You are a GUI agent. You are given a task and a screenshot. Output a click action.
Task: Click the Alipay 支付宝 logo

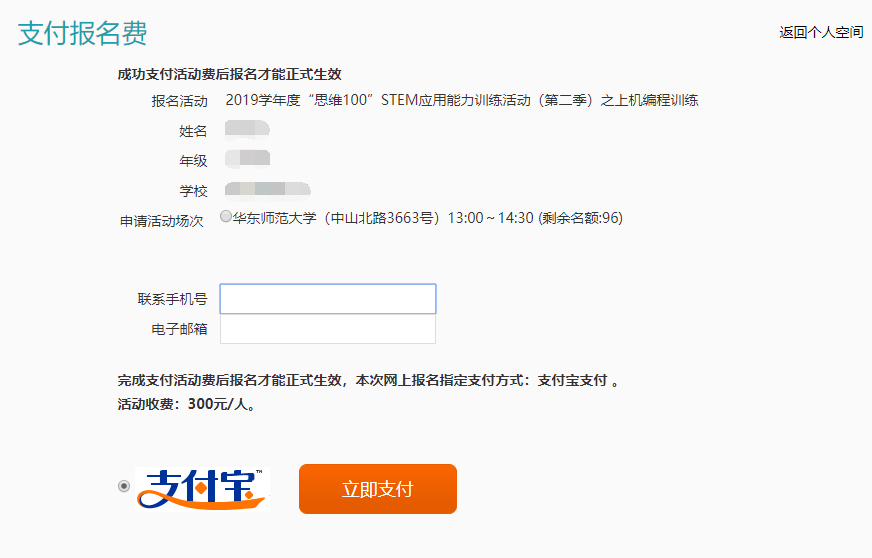click(x=202, y=489)
